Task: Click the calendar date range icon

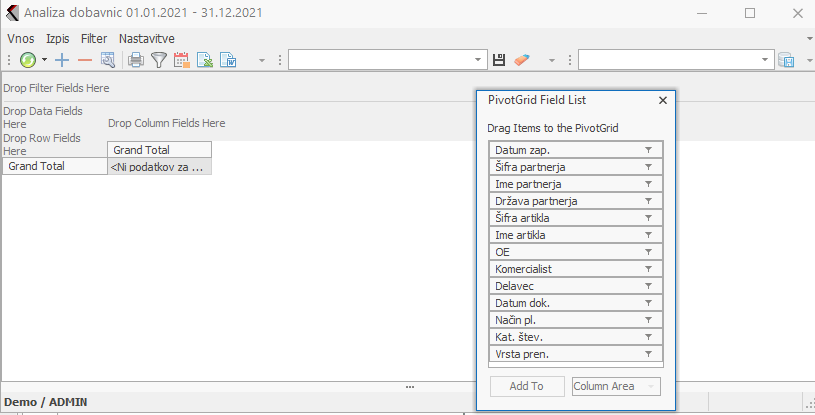Action: click(182, 61)
